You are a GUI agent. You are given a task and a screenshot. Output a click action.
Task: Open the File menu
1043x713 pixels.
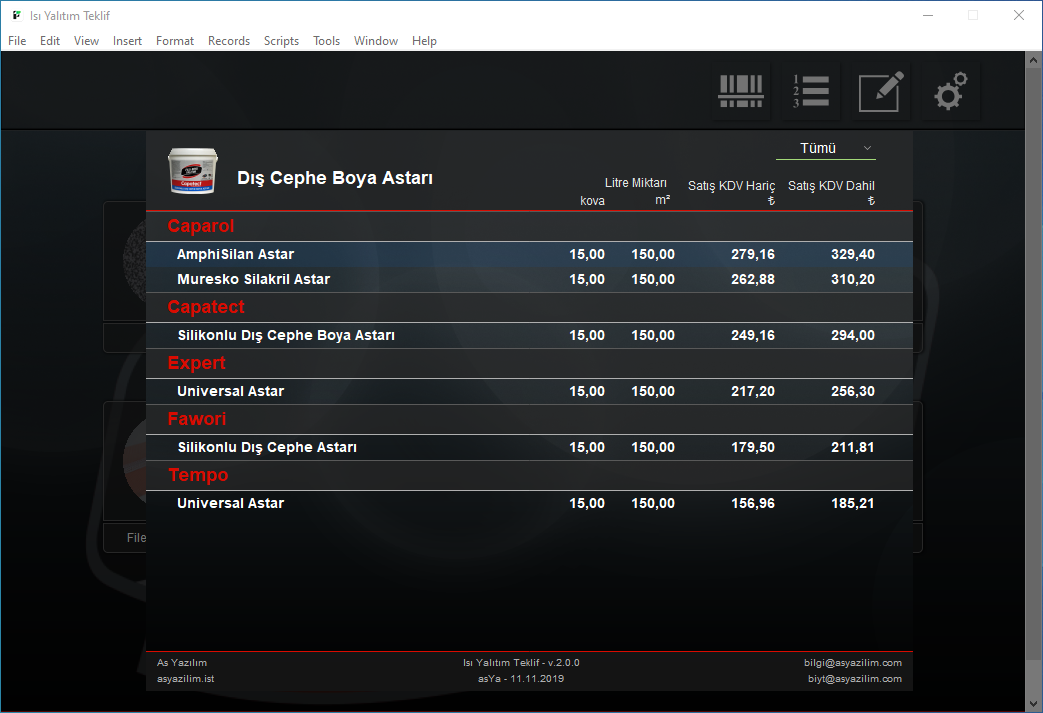pos(17,41)
